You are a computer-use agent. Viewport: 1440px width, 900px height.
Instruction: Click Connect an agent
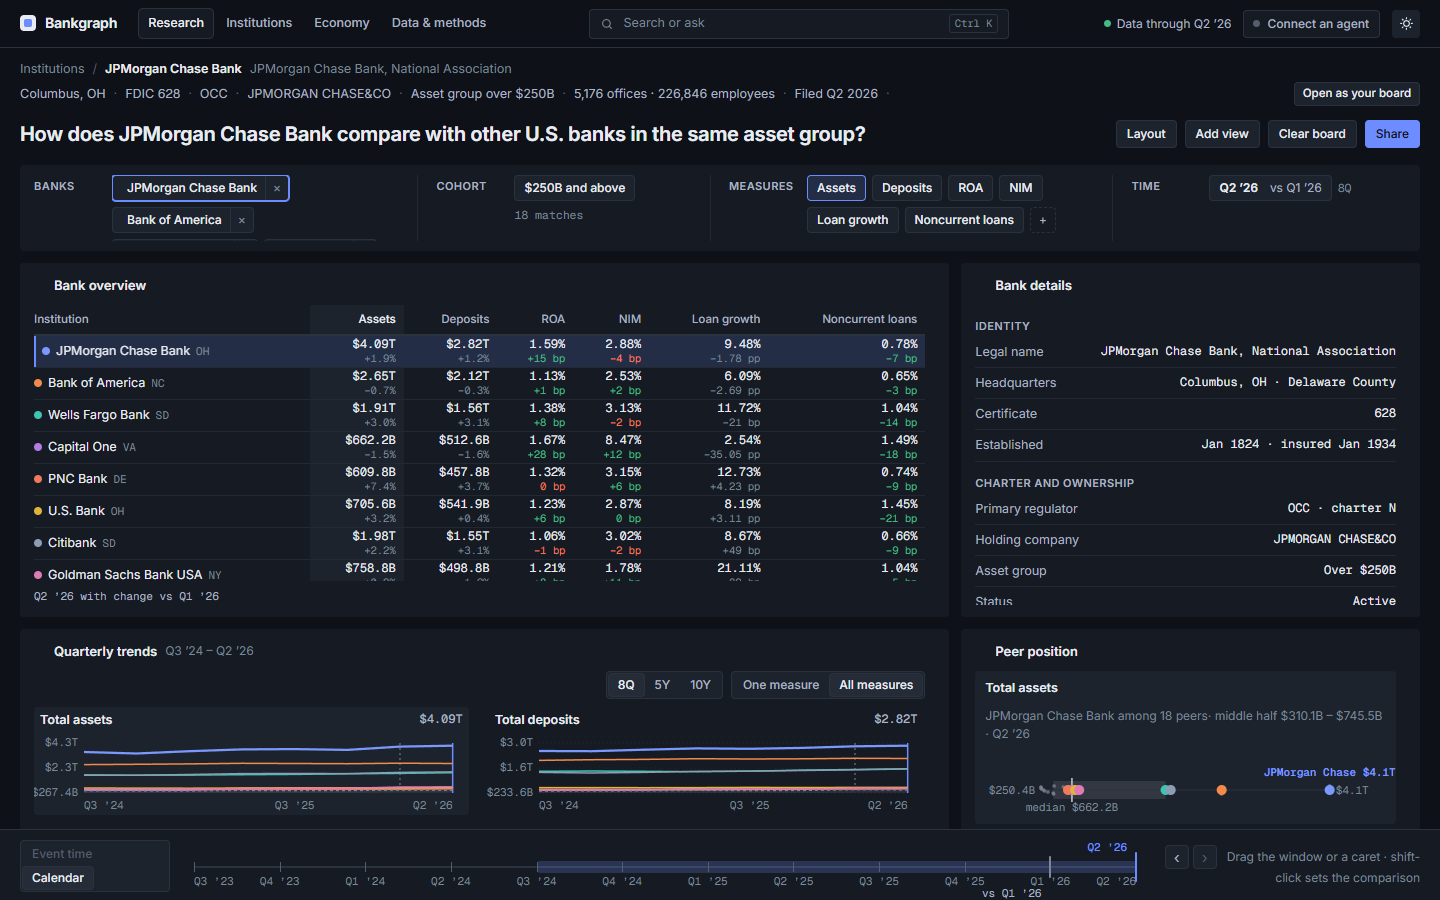point(1311,24)
